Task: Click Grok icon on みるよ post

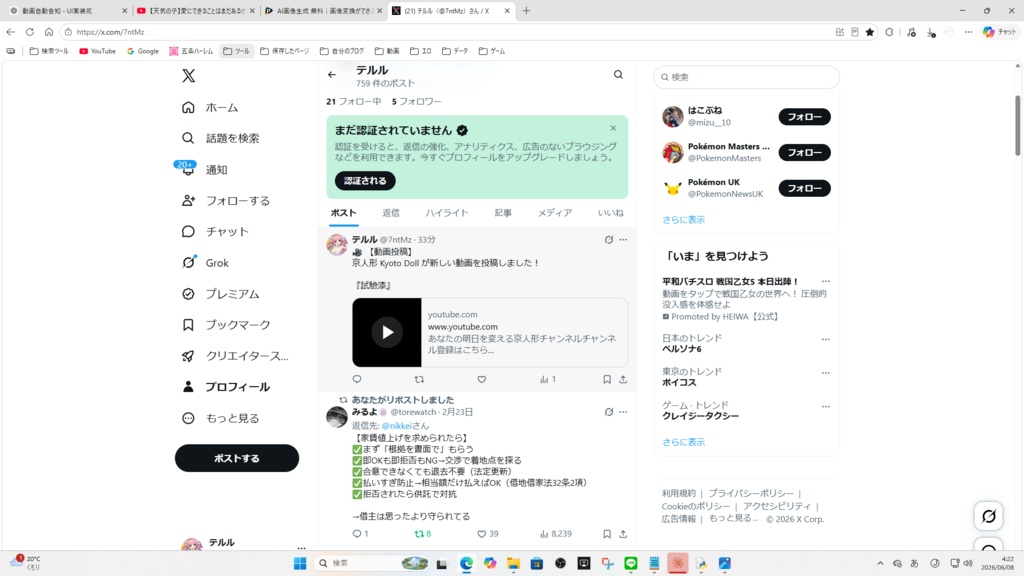Action: pyautogui.click(x=609, y=412)
